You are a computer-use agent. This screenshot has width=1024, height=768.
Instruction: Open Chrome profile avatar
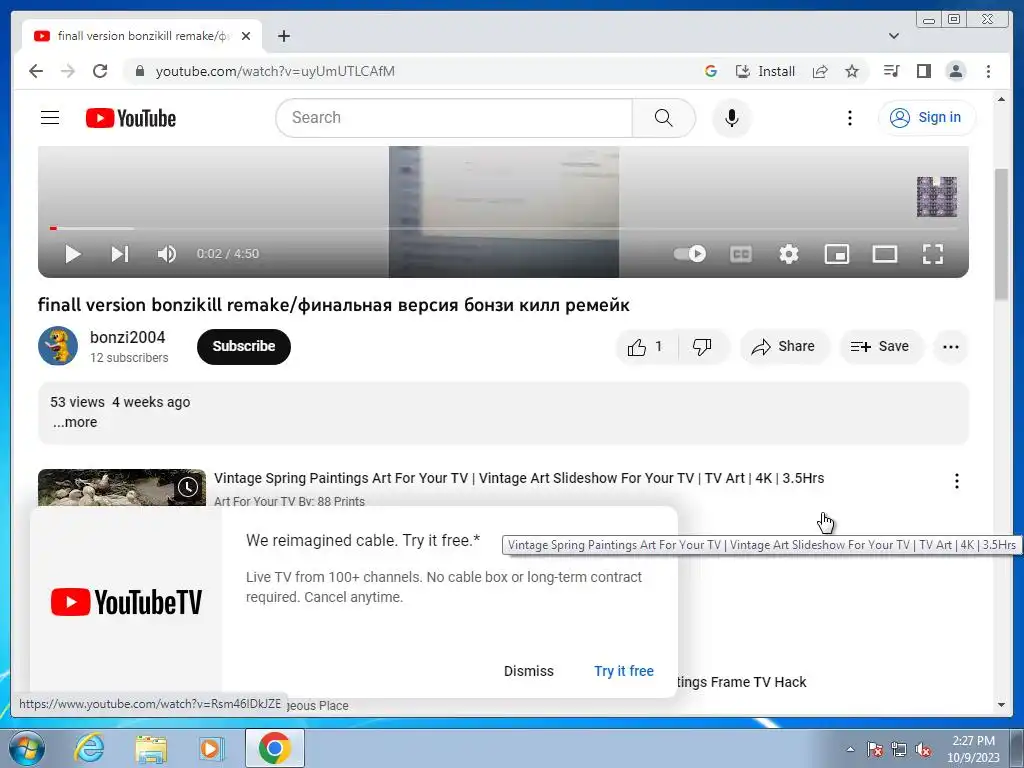point(955,71)
